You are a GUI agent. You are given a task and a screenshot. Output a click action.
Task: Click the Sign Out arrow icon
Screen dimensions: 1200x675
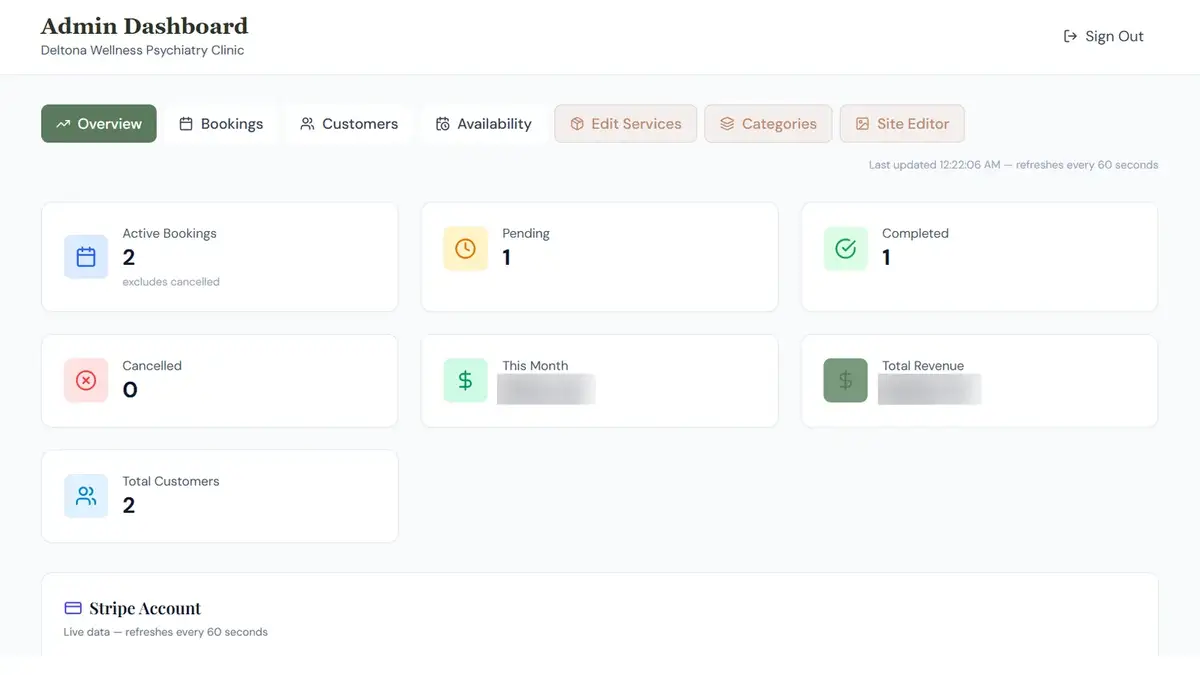click(x=1070, y=36)
